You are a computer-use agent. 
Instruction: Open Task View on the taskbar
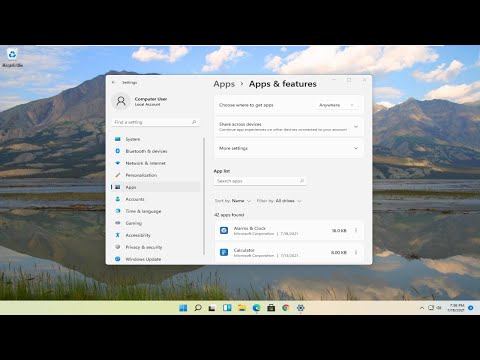click(212, 308)
